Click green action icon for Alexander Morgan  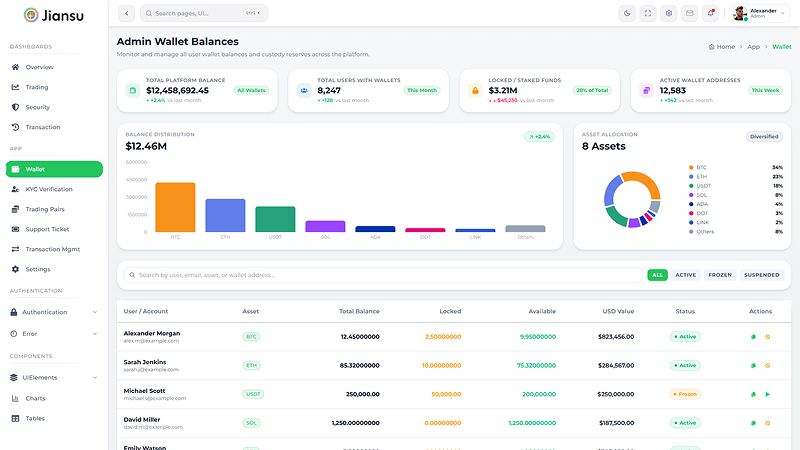[754, 337]
